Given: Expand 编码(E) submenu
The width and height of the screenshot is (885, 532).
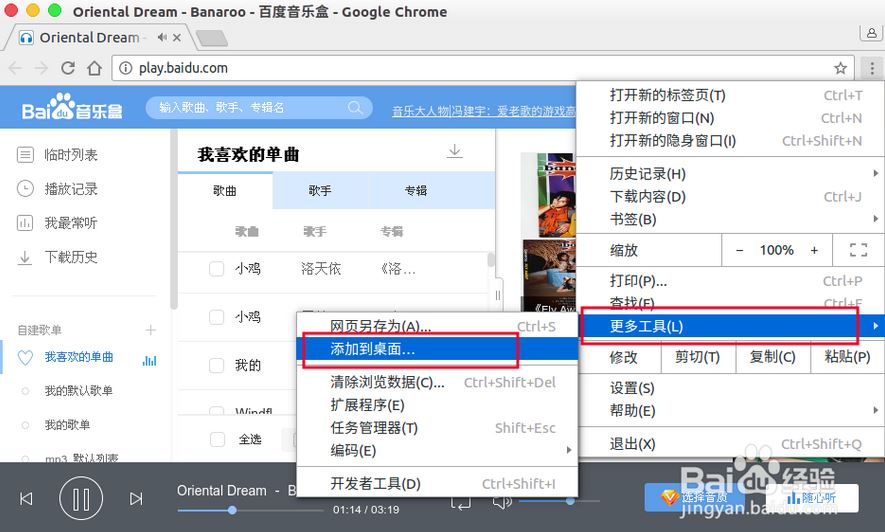Looking at the screenshot, I should tap(437, 450).
